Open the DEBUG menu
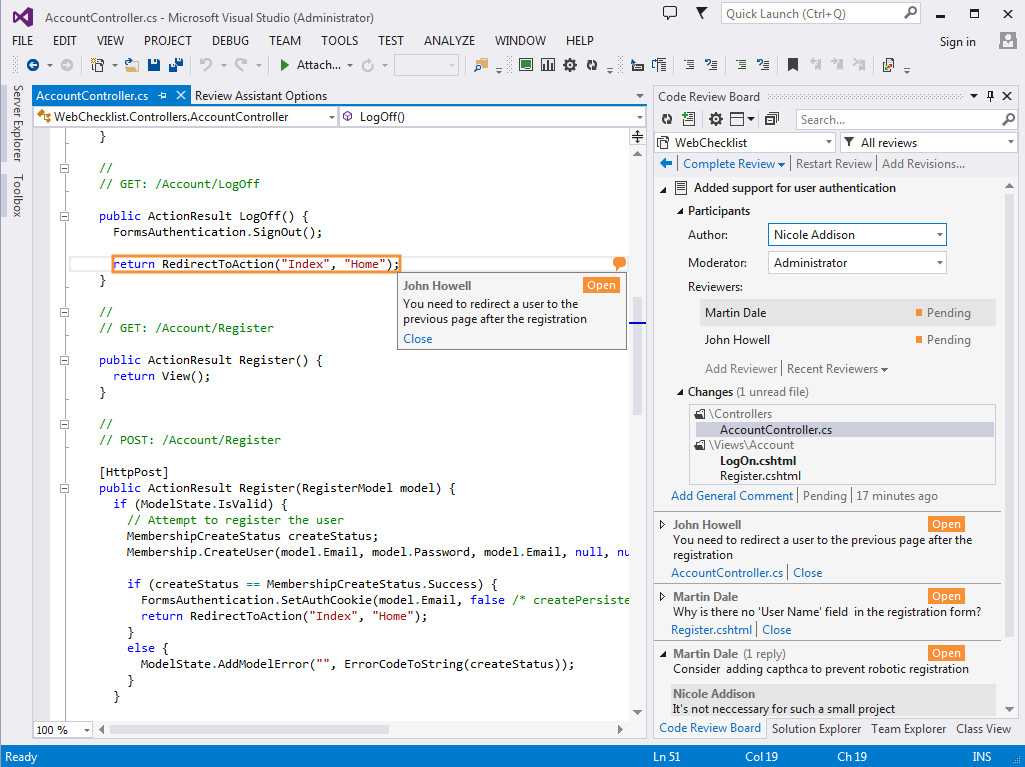This screenshot has height=767, width=1025. coord(230,41)
